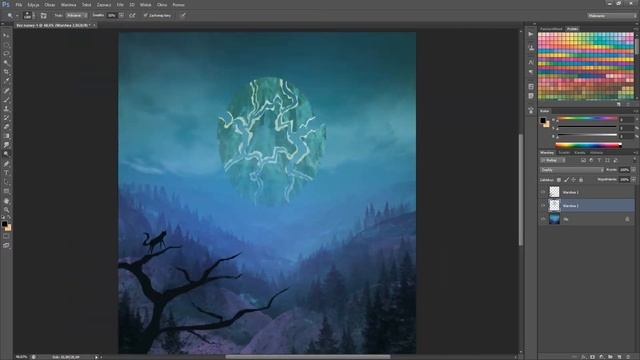
Task: Enable airbrush mode in options bar
Action: click(x=132, y=16)
